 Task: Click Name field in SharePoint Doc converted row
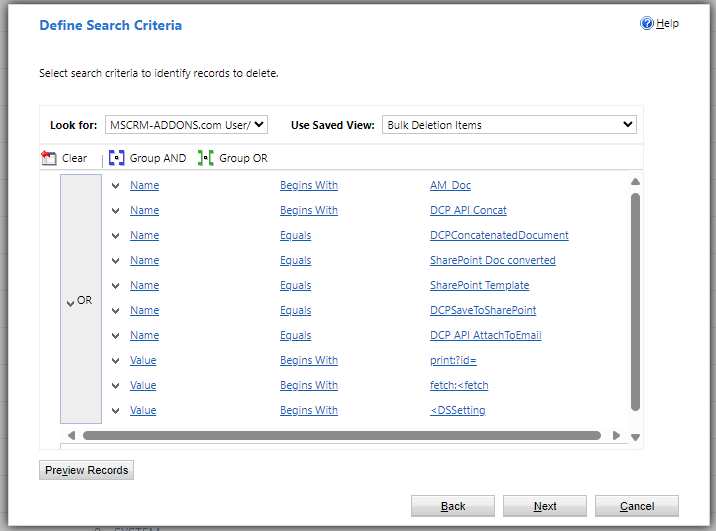[144, 260]
